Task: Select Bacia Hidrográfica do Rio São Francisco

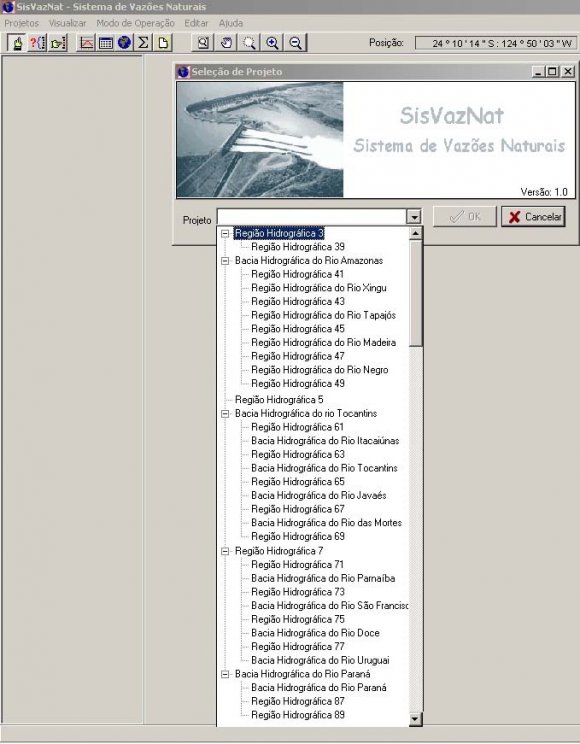Action: (329, 606)
